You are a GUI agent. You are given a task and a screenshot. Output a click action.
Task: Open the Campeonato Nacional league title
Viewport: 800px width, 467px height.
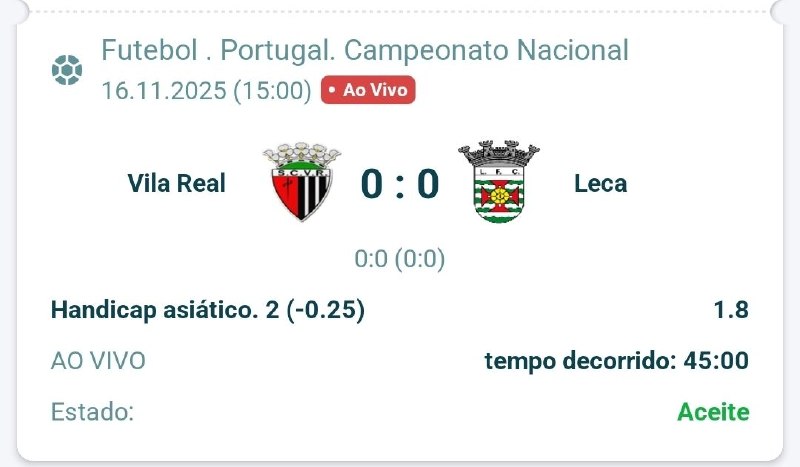click(x=365, y=50)
